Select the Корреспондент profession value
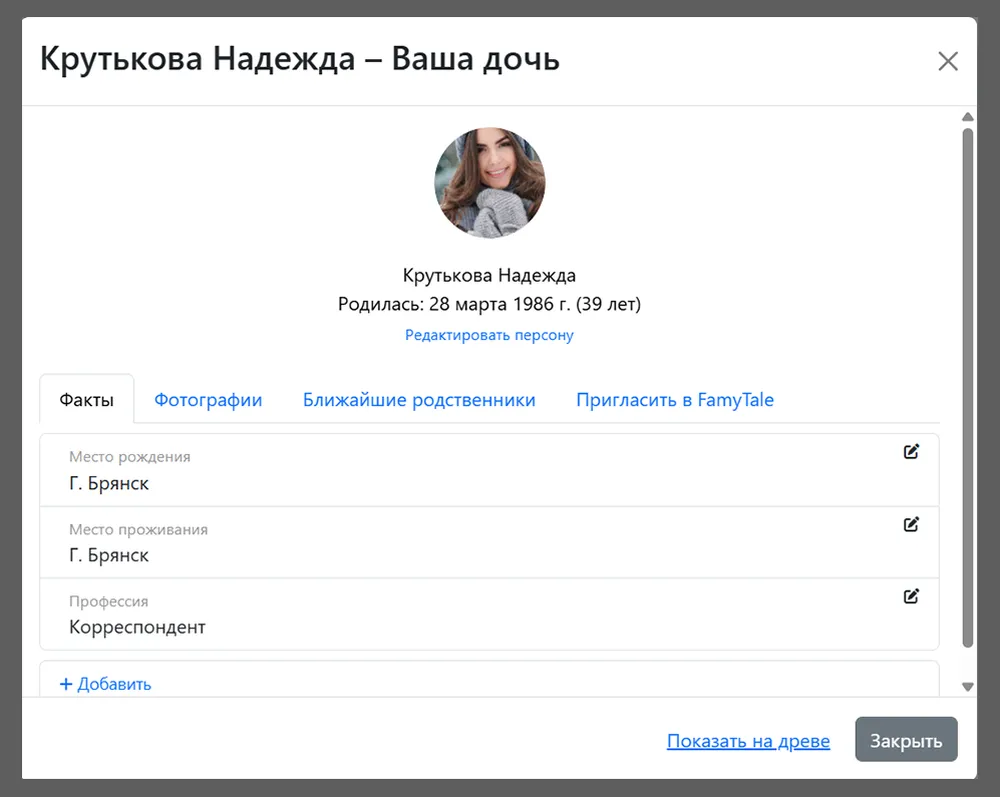Viewport: 1000px width, 797px height. 137,627
